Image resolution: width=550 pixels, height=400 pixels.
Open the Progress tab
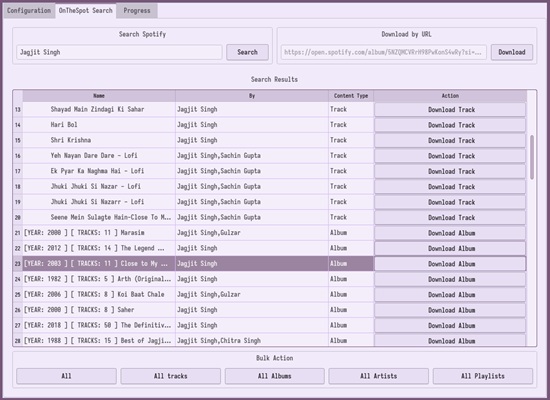137,11
